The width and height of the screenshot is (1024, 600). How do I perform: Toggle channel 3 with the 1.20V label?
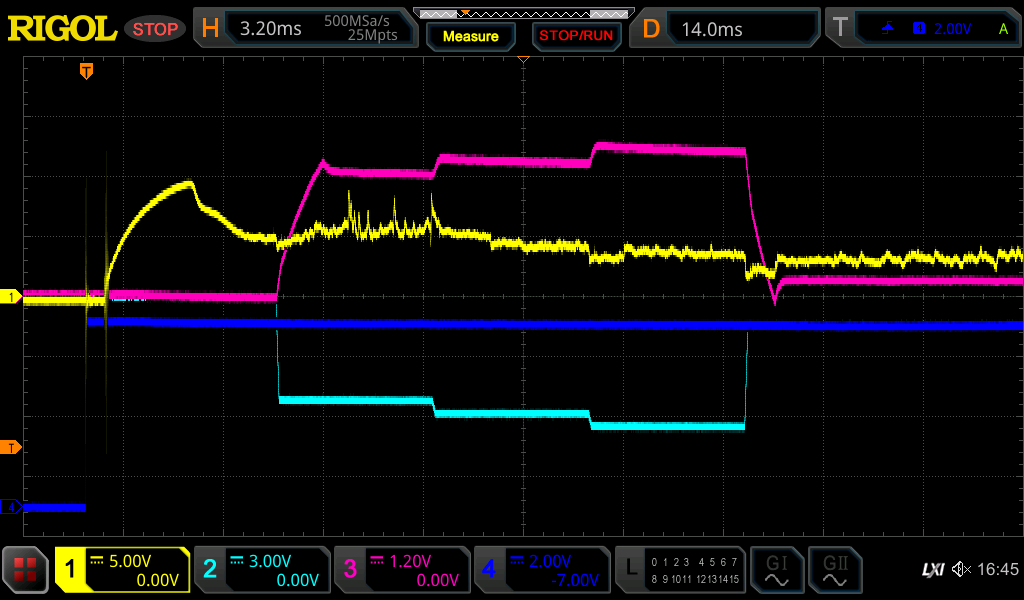[400, 570]
